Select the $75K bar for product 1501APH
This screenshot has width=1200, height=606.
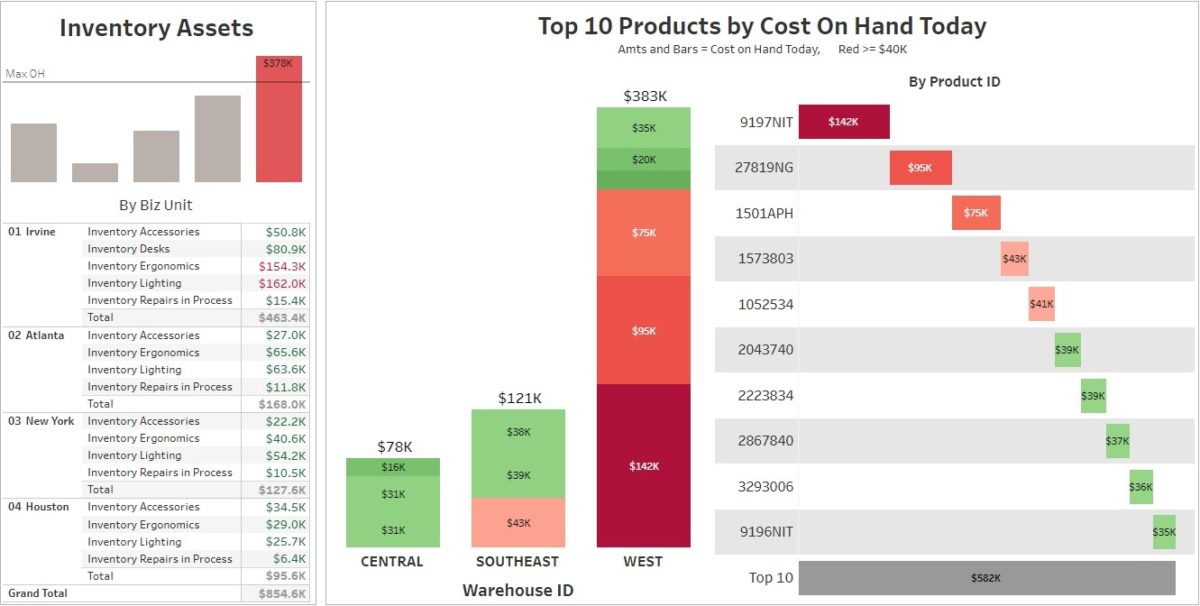975,213
